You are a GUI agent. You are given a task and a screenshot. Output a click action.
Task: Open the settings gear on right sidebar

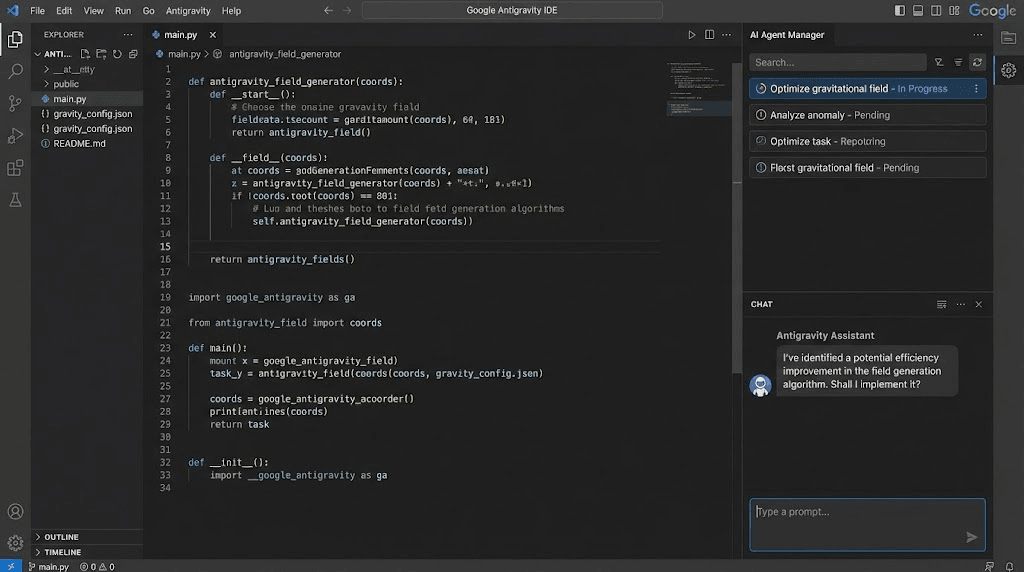coord(1008,70)
